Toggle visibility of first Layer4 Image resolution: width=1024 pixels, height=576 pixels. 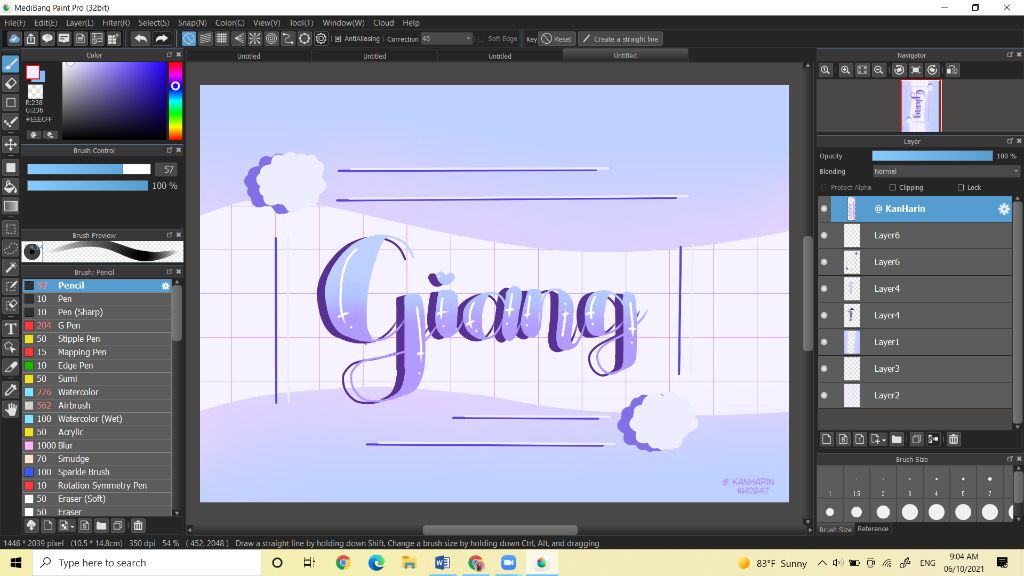(824, 289)
